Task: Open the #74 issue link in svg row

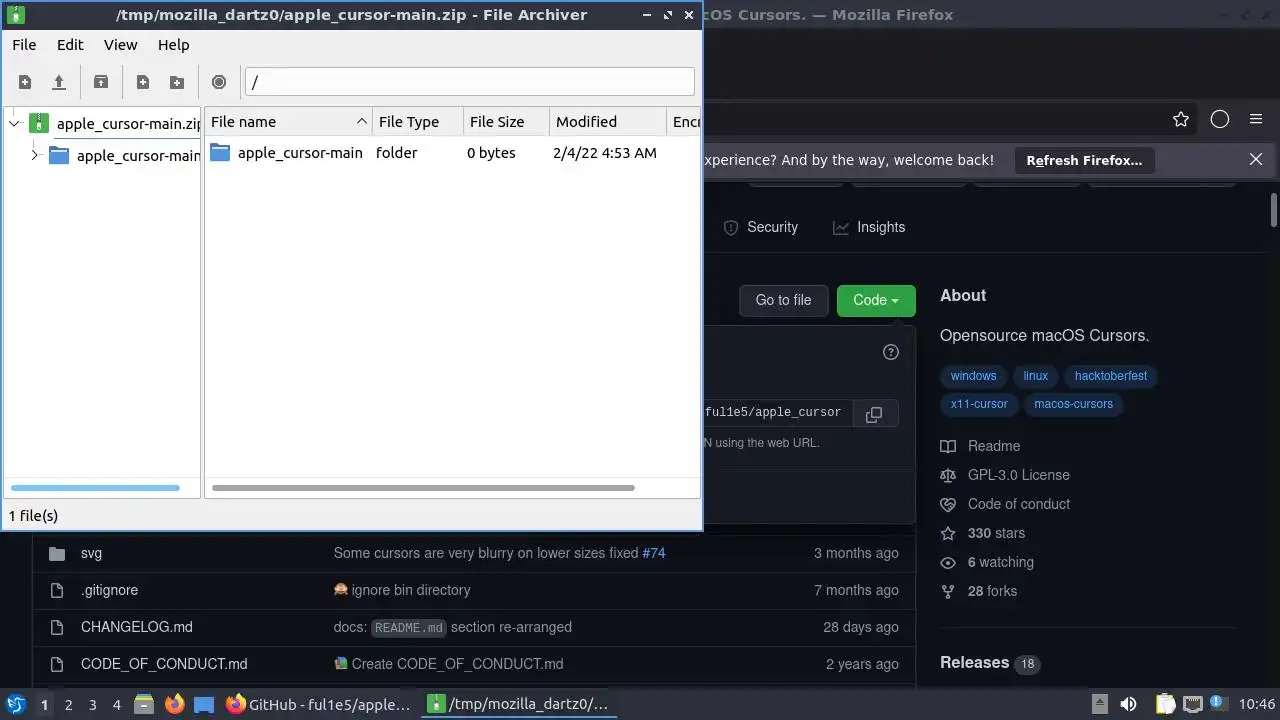Action: 654,553
